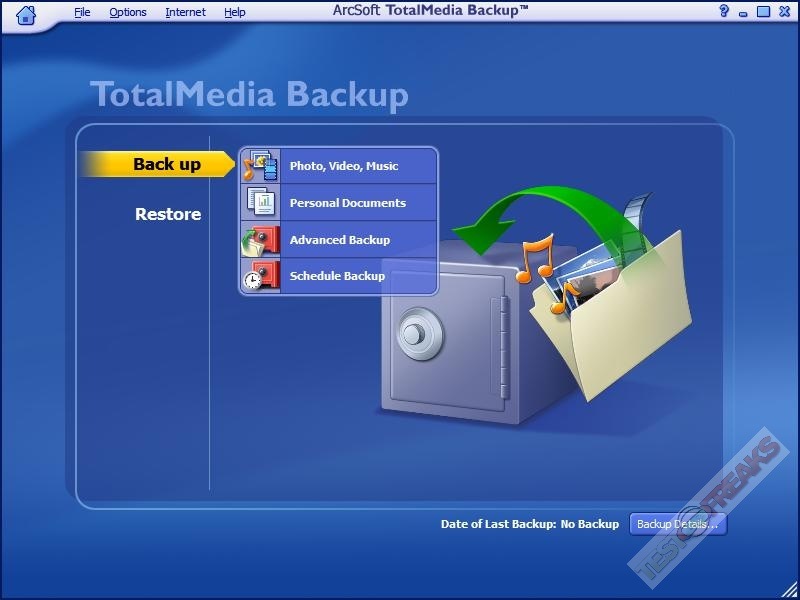This screenshot has height=600, width=800.
Task: Click the Advanced Backup camera icon
Action: (x=260, y=240)
